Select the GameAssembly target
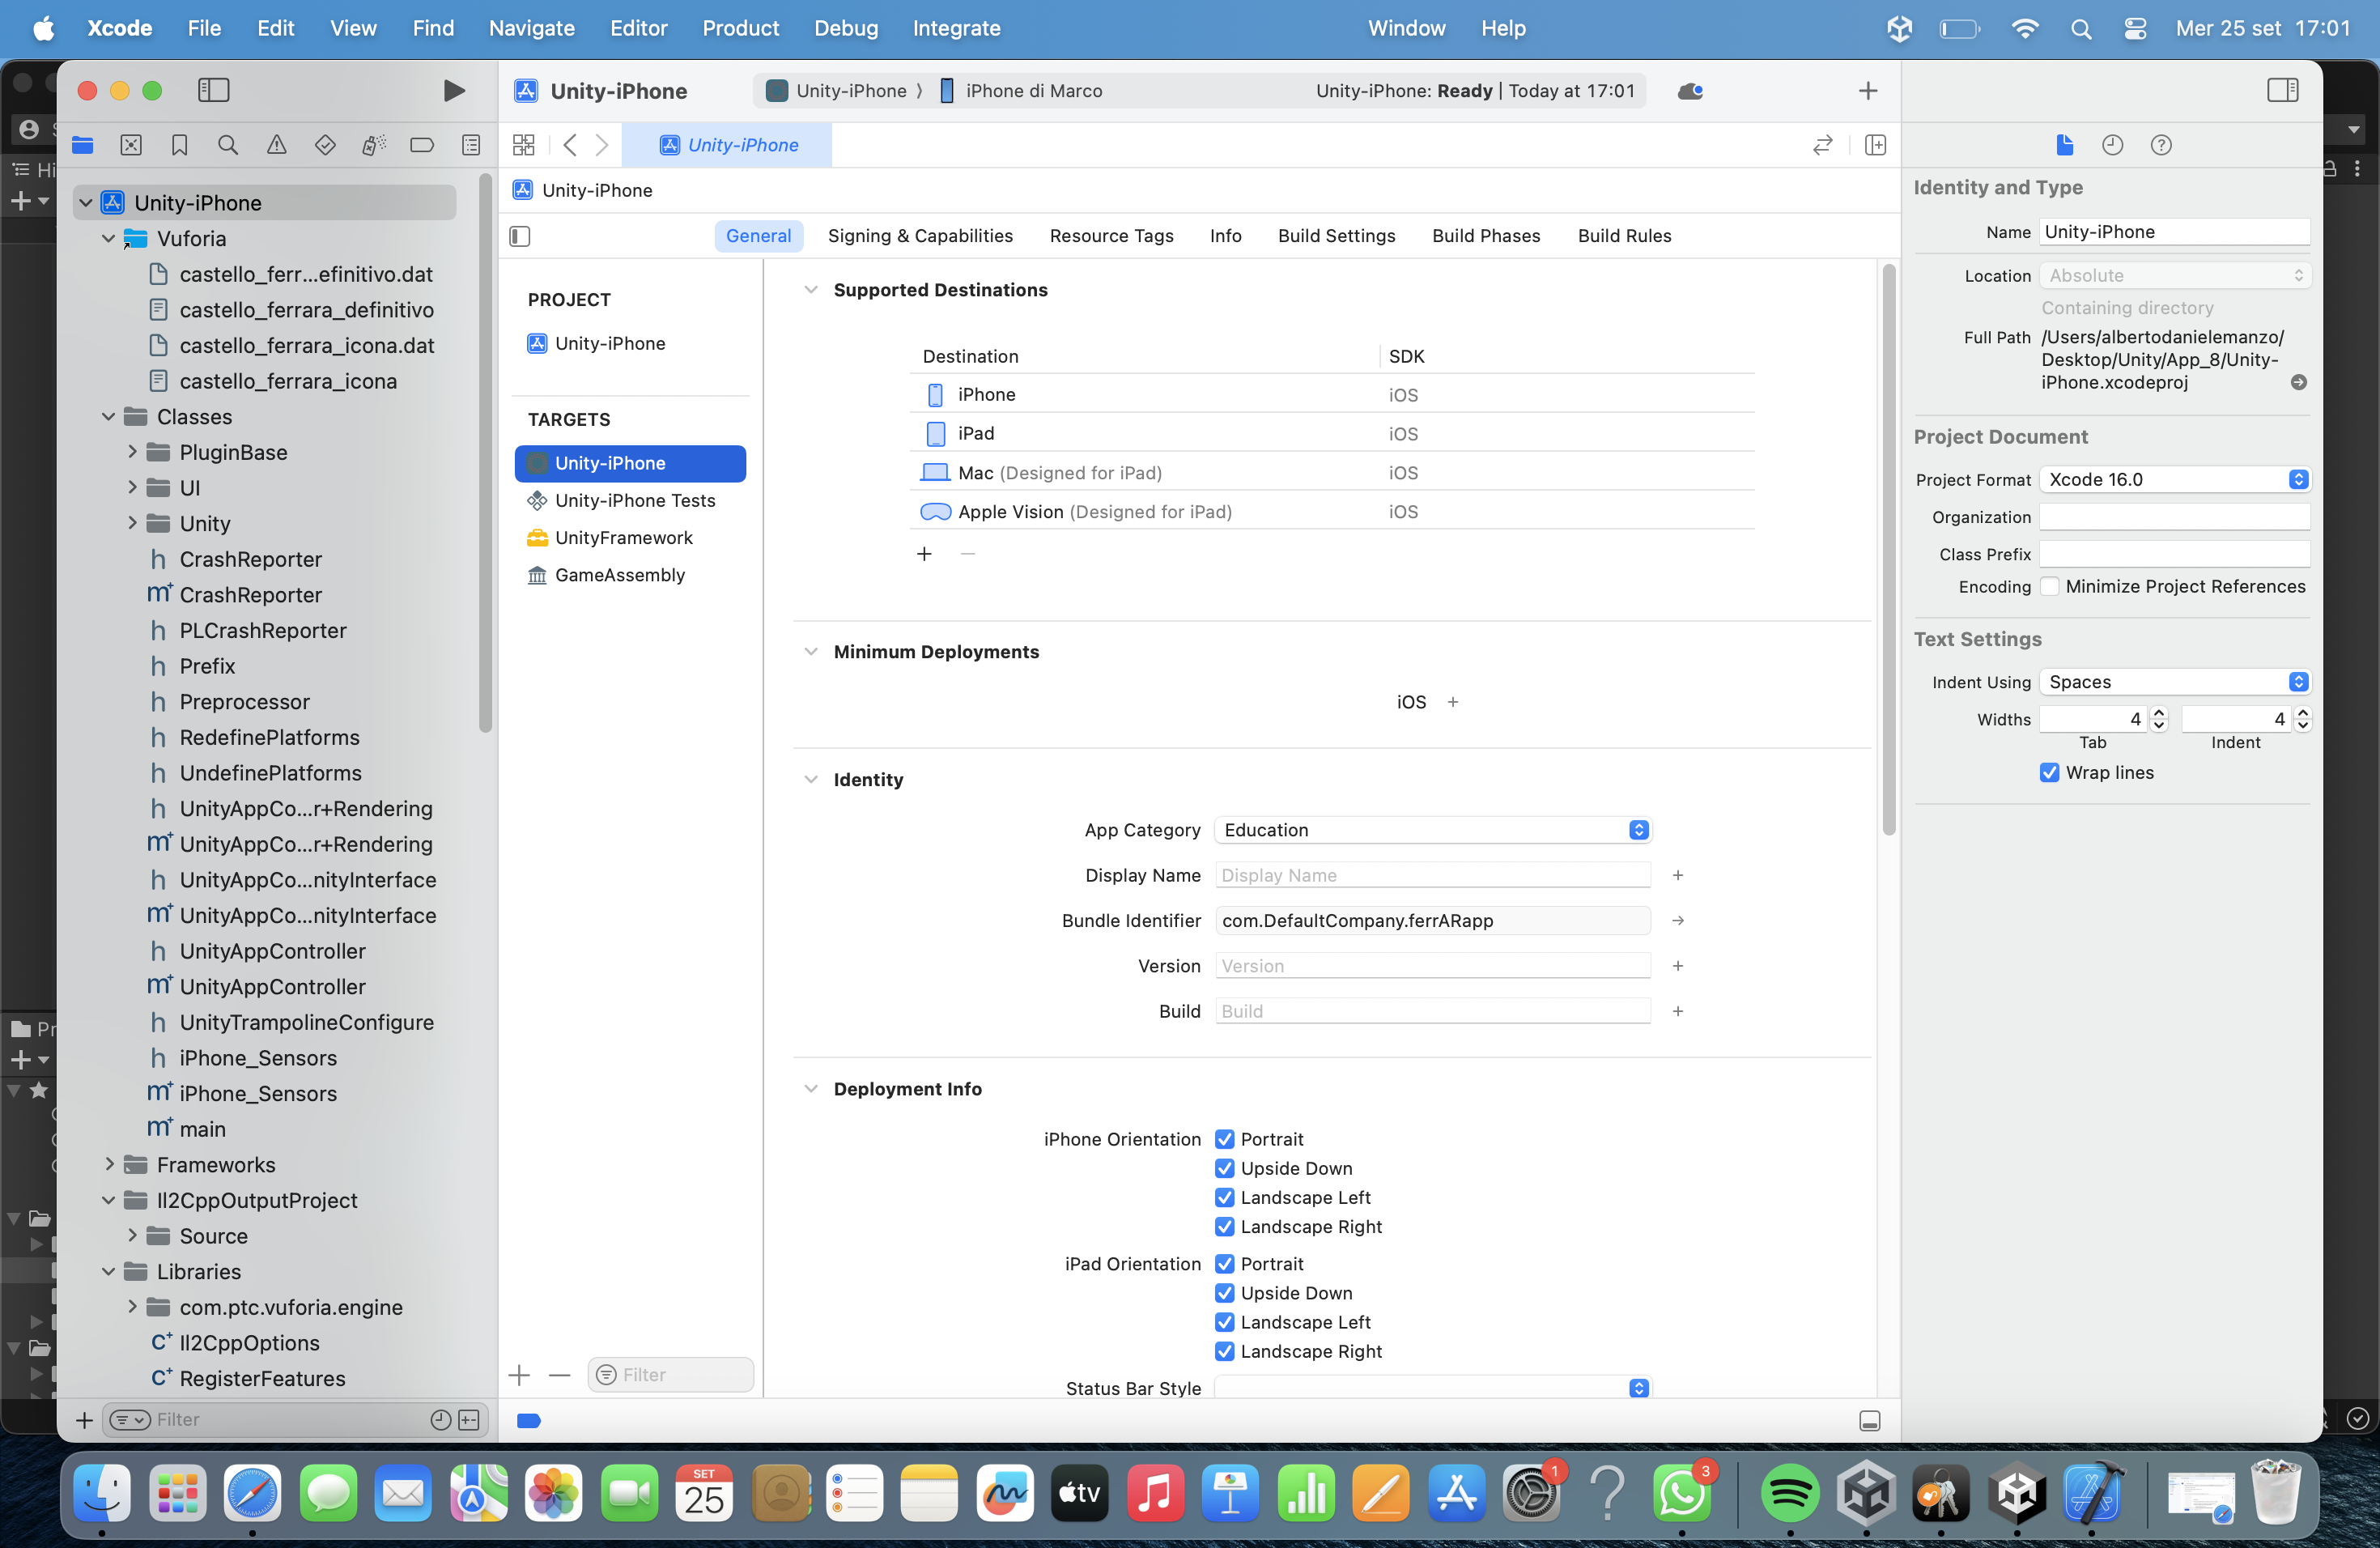The height and width of the screenshot is (1548, 2380). tap(630, 575)
